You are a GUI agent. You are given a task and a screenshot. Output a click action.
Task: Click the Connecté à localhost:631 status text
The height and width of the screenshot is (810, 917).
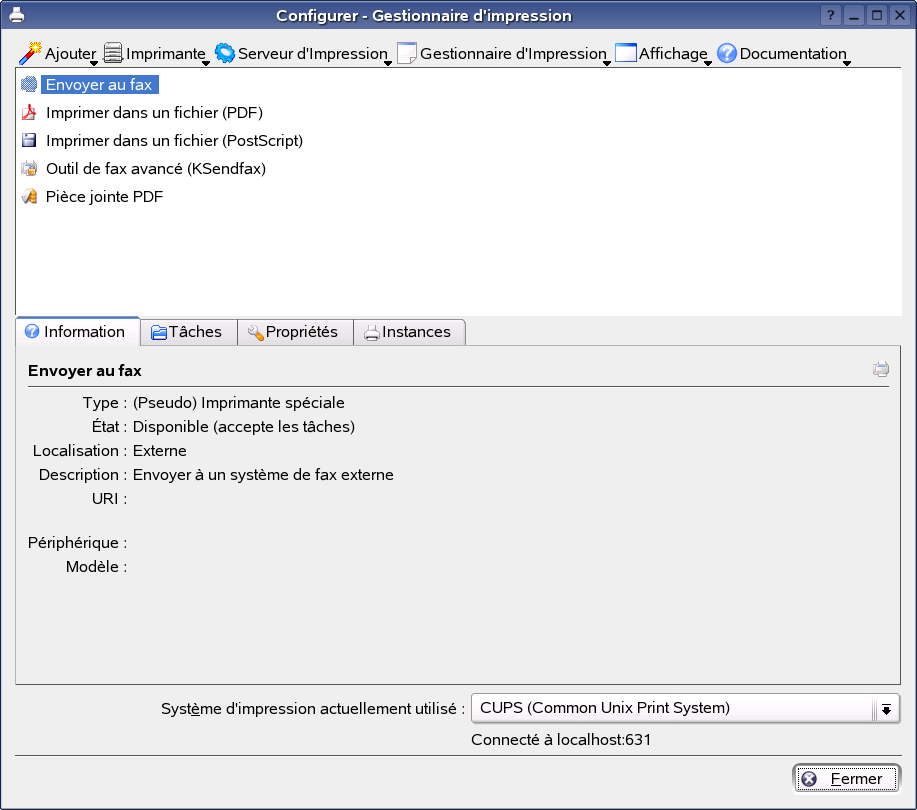click(x=561, y=740)
